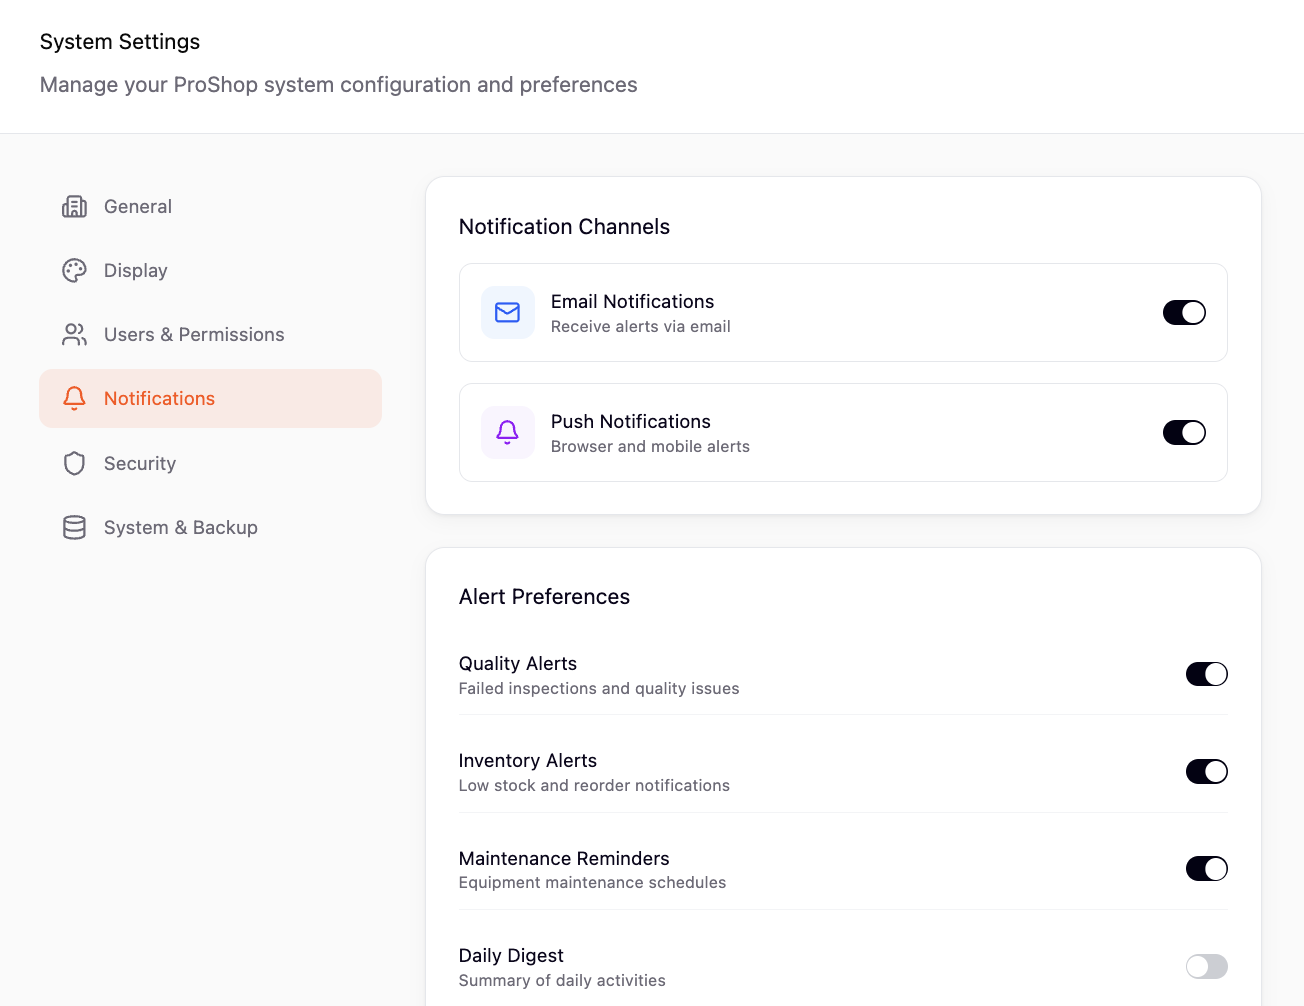Click the orange bell icon in sidebar

(x=74, y=399)
